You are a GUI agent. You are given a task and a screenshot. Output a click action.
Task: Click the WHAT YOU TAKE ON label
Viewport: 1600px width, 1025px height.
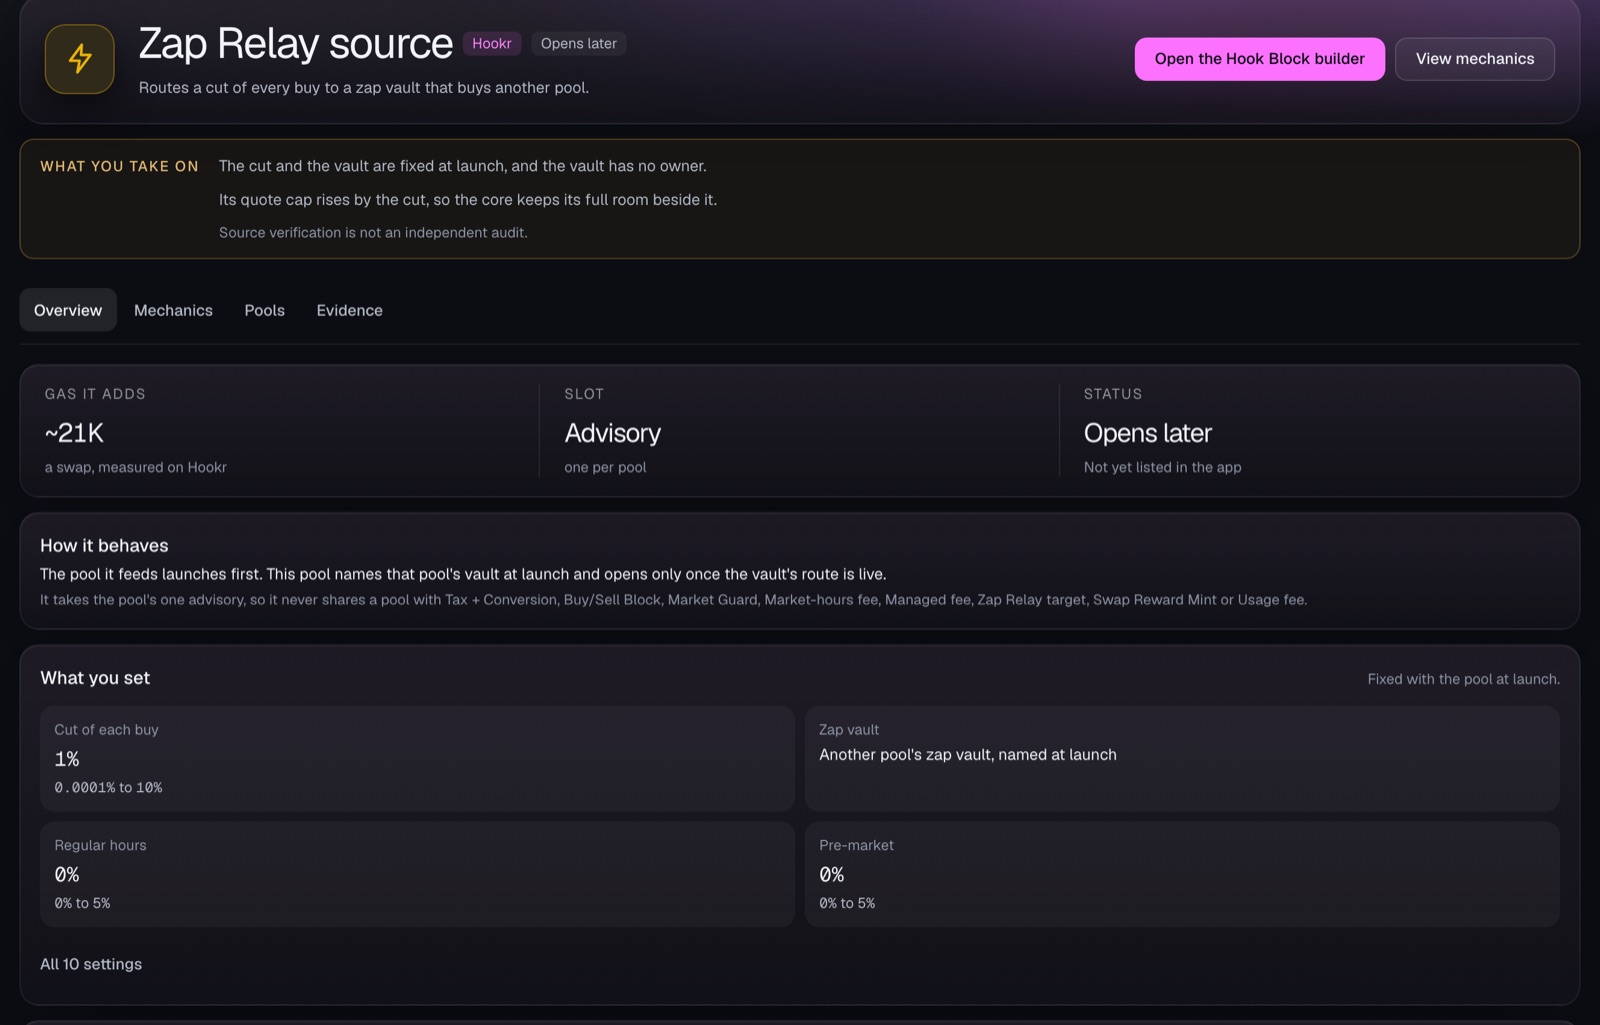(x=119, y=166)
